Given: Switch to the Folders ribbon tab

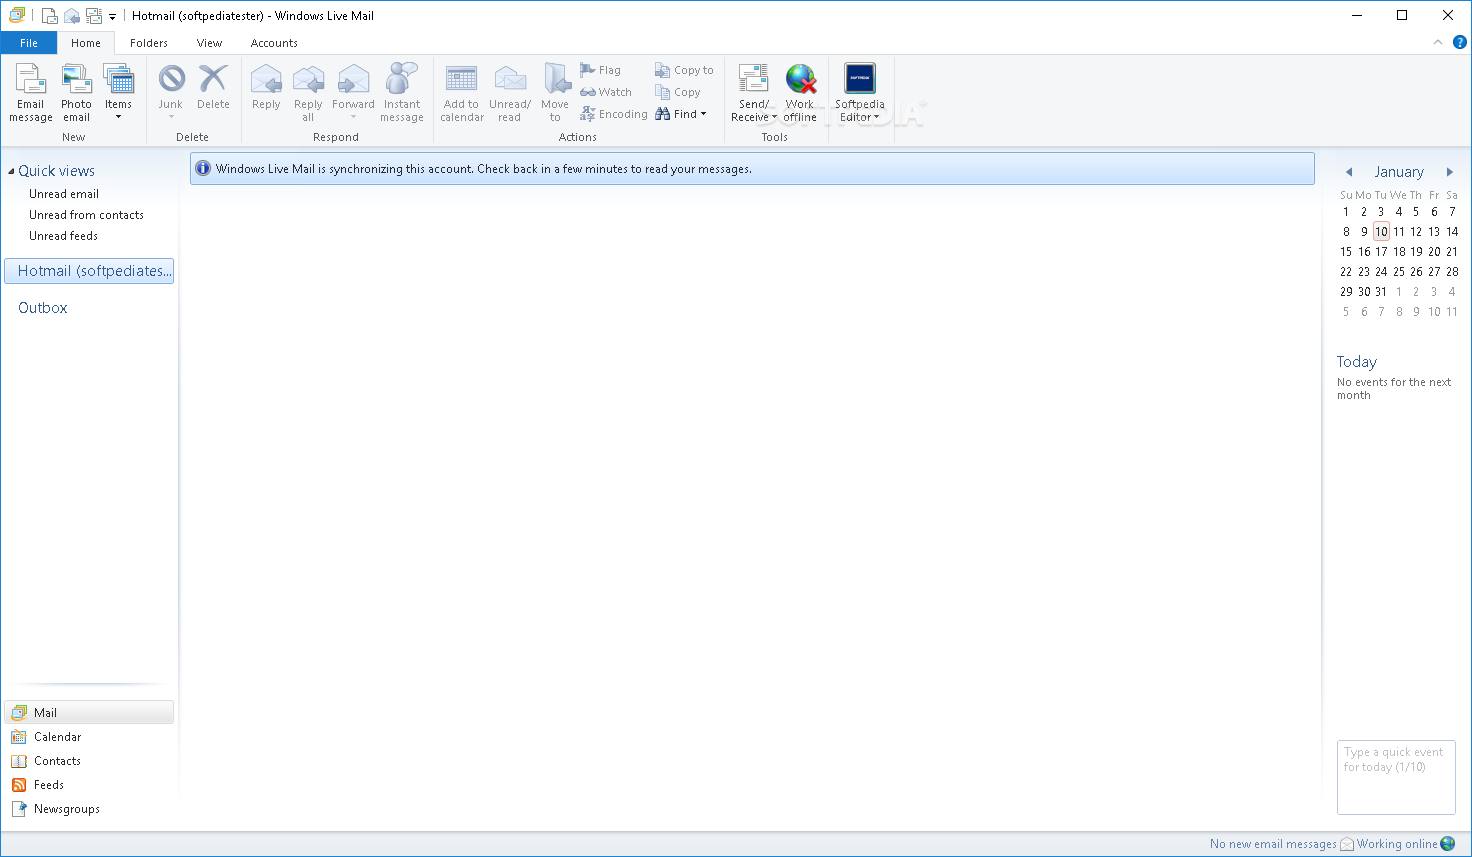Looking at the screenshot, I should tap(149, 43).
